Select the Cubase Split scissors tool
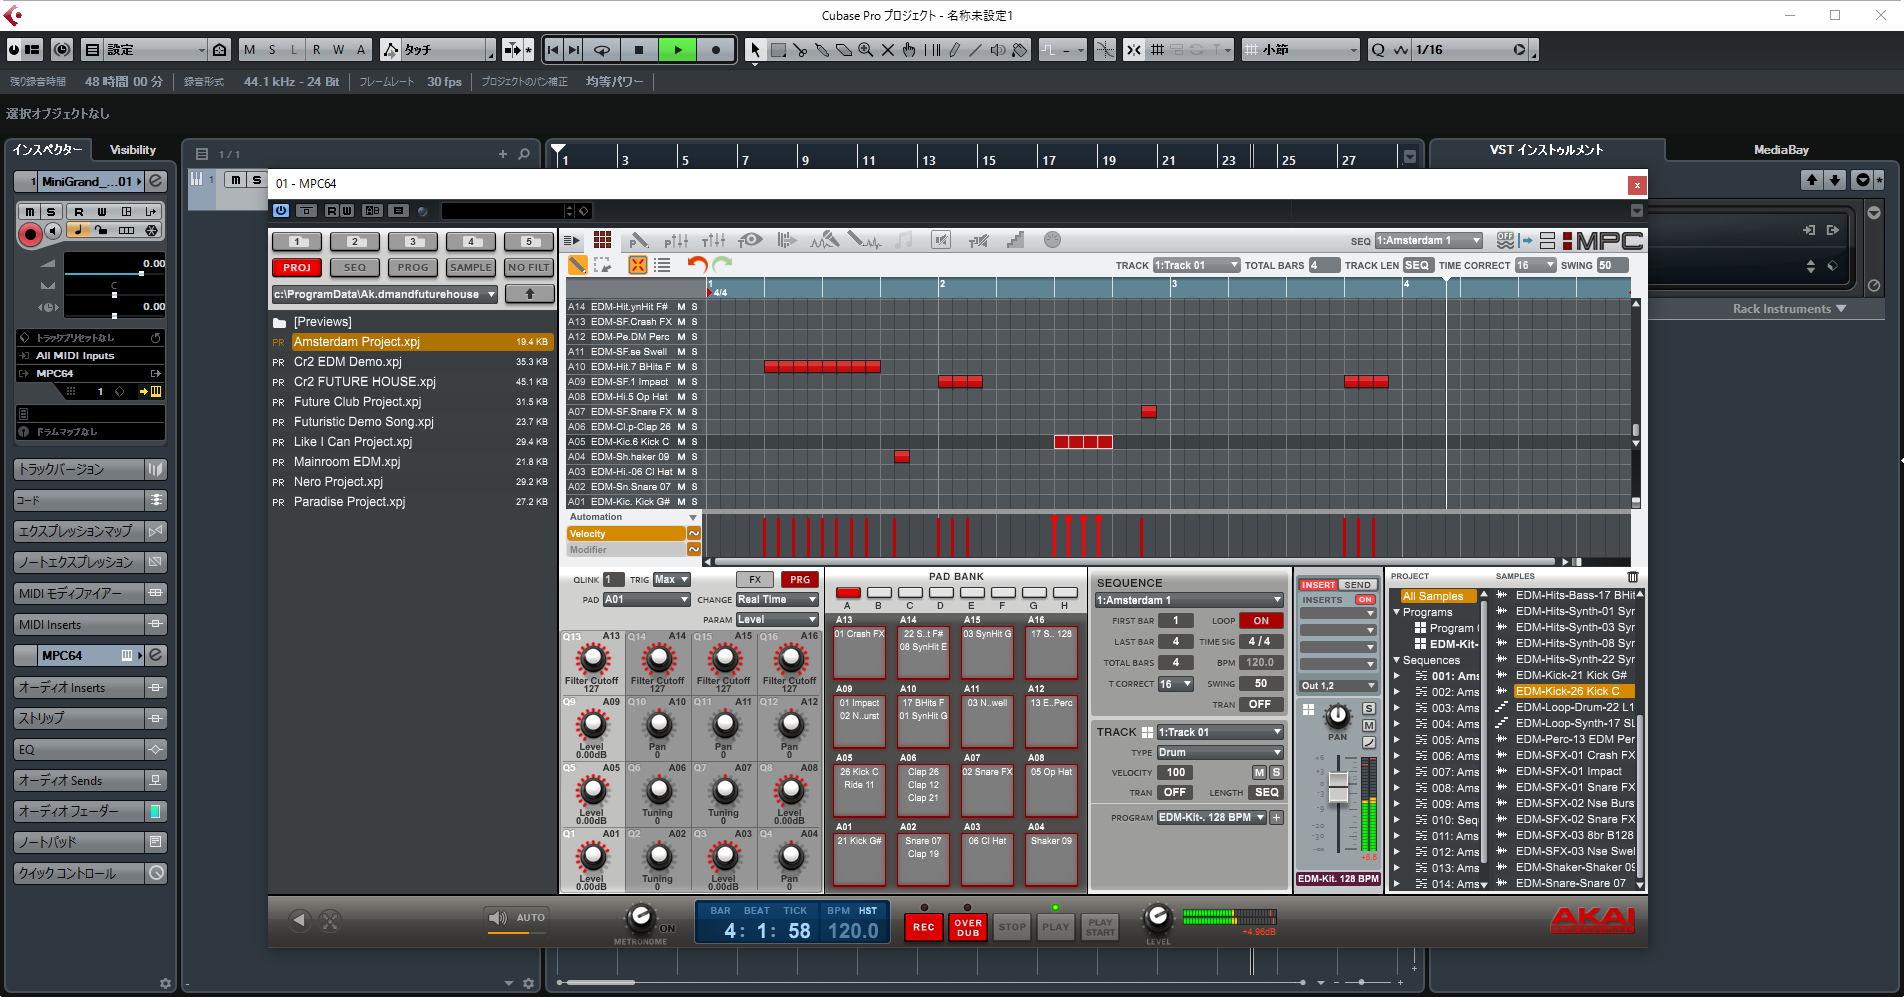Image resolution: width=1904 pixels, height=997 pixels. [800, 50]
